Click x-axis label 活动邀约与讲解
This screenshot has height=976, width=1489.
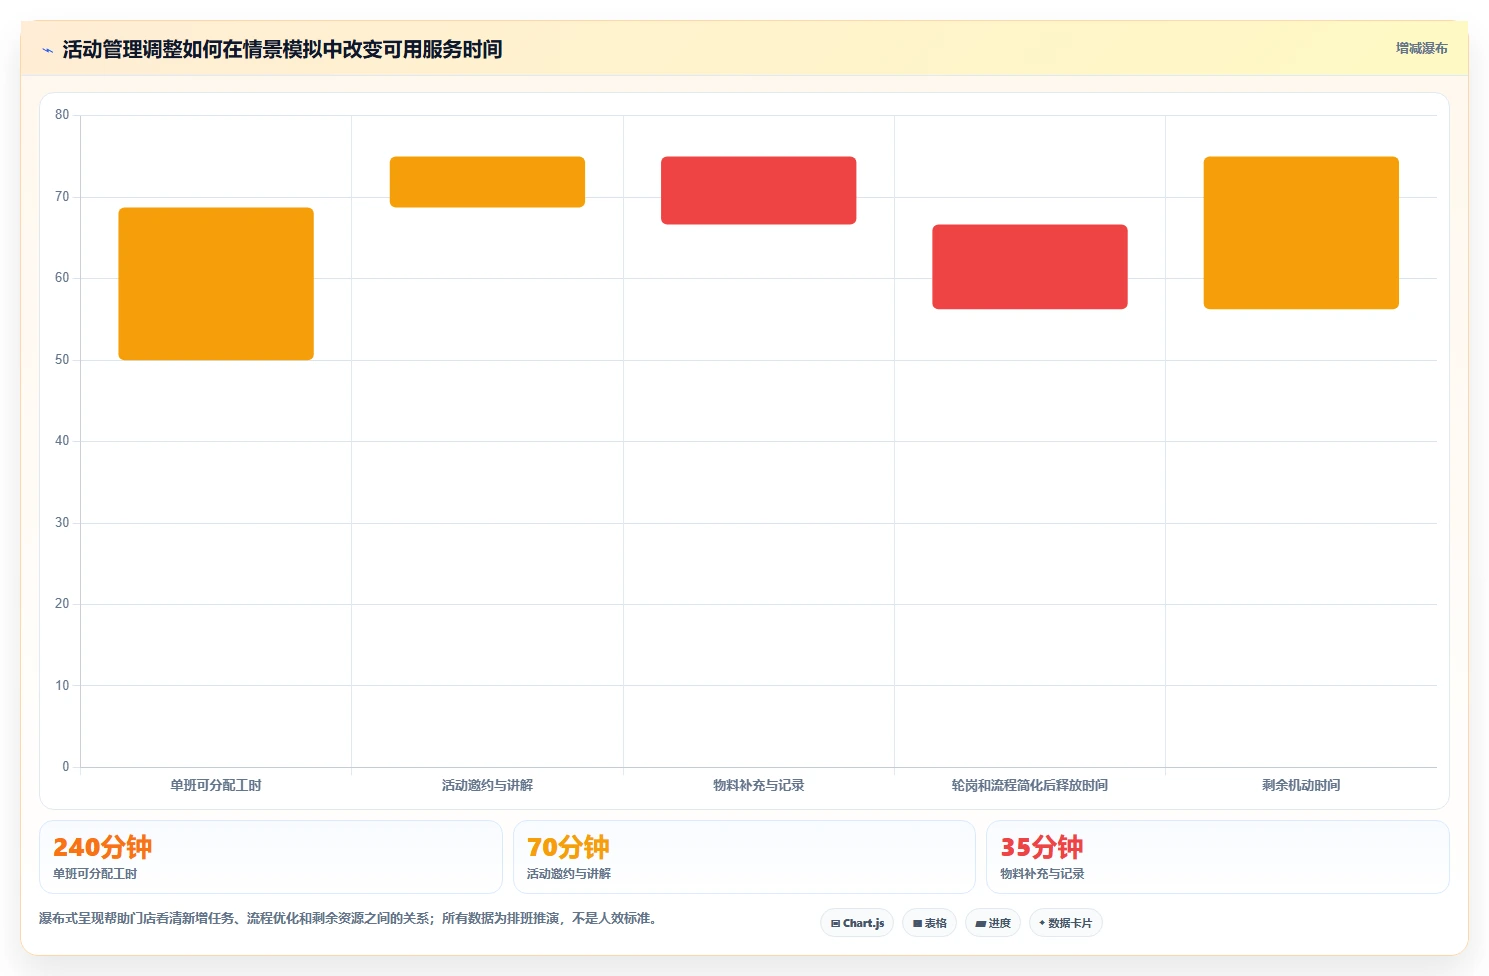(487, 786)
